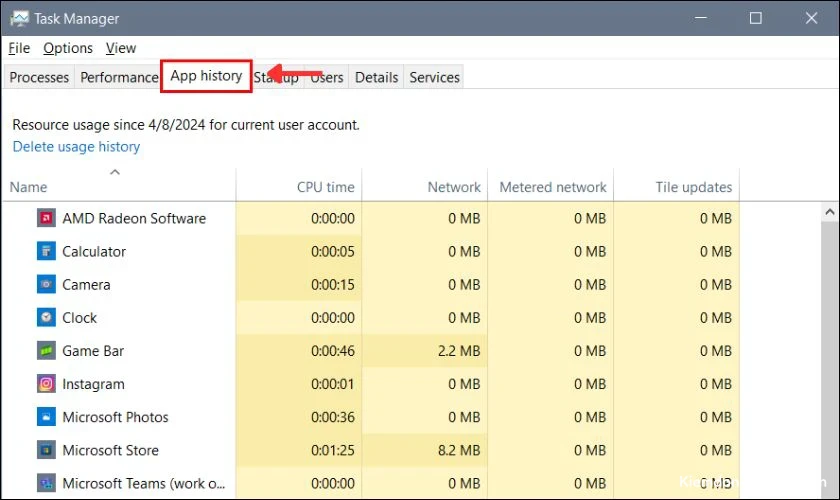
Task: Sort by the Name column header
Action: 119,185
